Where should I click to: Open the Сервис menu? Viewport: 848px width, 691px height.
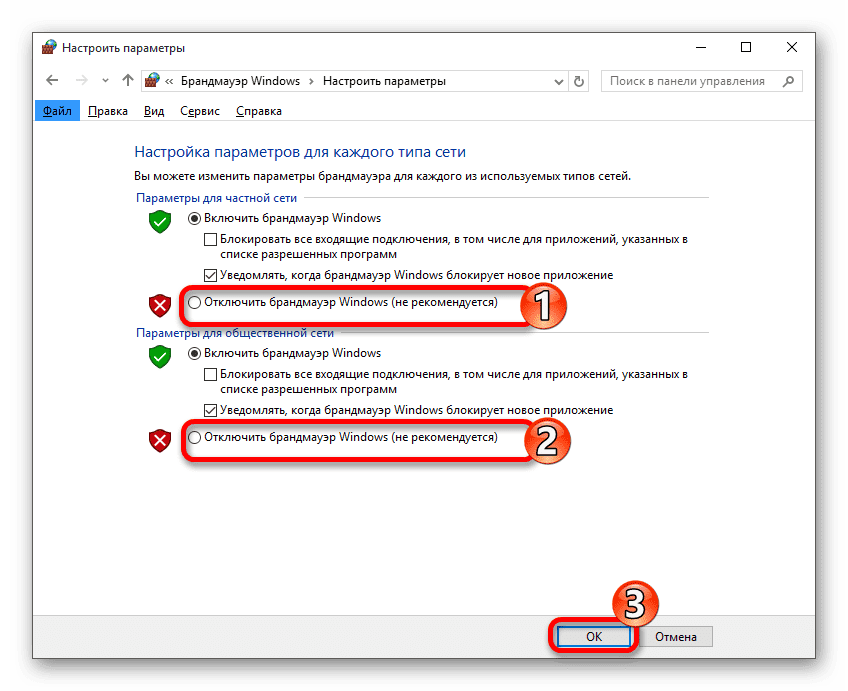point(200,111)
